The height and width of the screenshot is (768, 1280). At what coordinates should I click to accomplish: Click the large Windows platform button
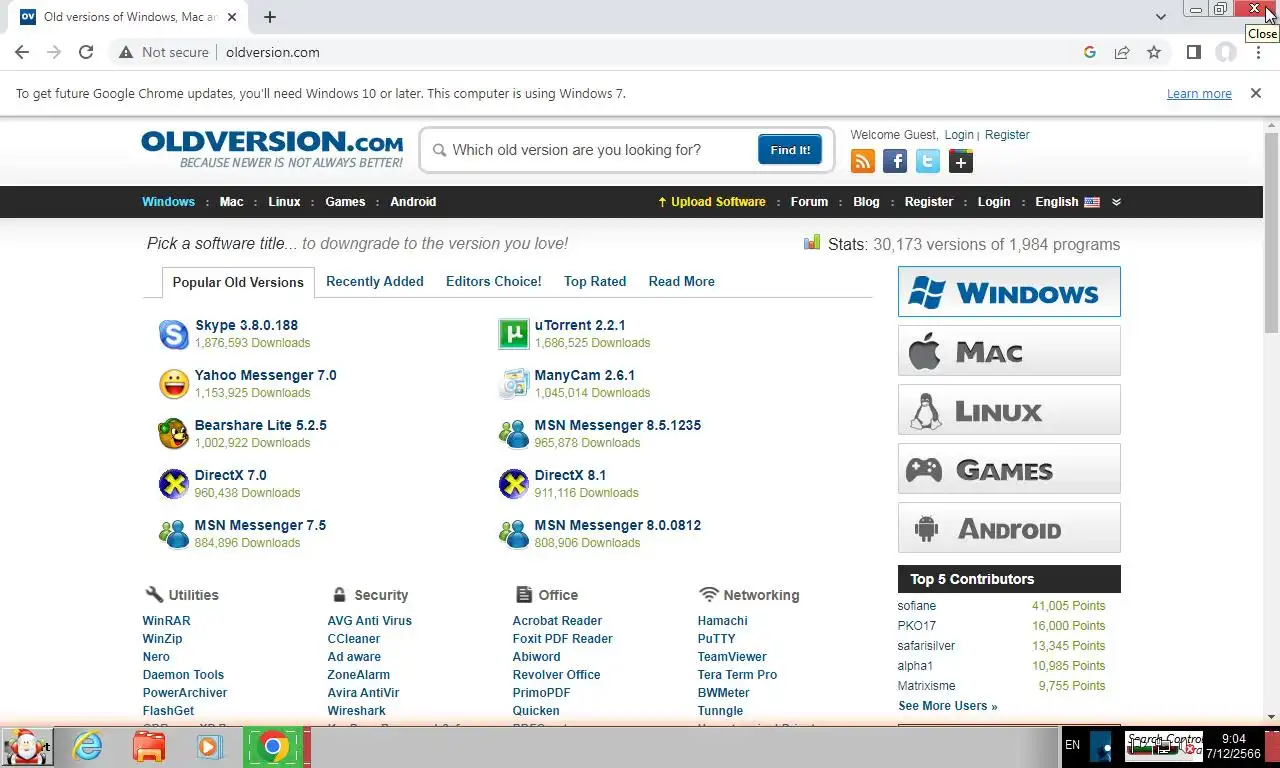(x=1009, y=292)
